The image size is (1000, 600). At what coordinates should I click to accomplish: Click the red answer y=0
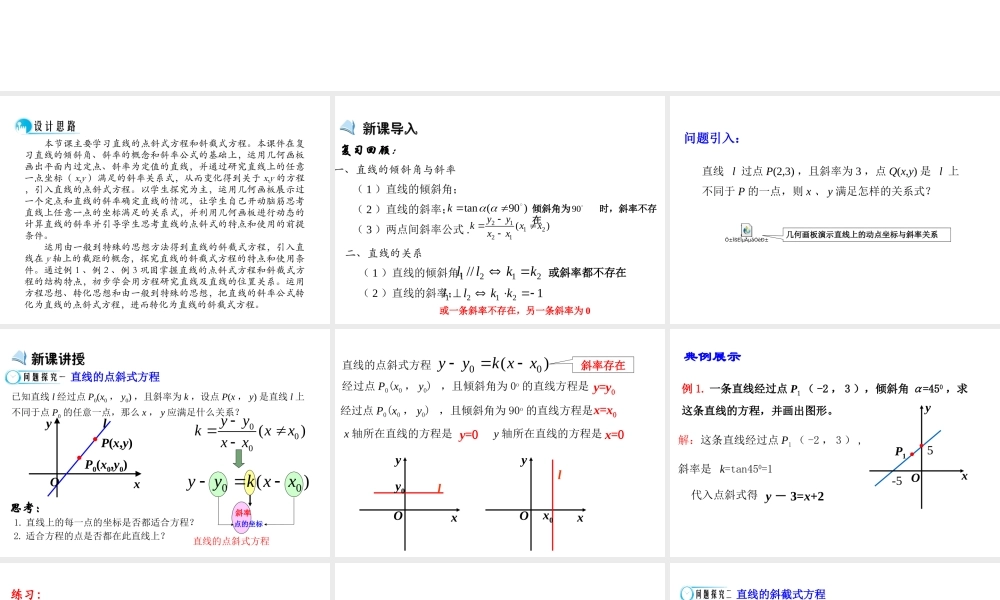(468, 435)
